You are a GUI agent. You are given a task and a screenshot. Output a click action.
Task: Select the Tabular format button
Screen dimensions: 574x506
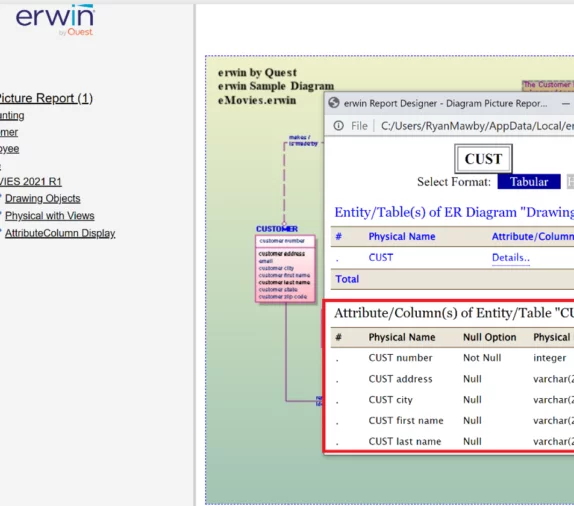click(x=529, y=182)
